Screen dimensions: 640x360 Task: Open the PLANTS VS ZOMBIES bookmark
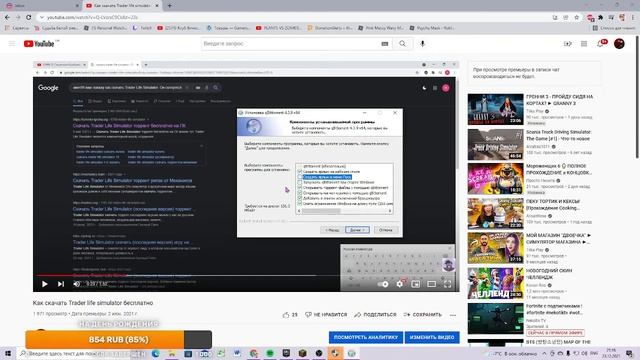pyautogui.click(x=279, y=28)
